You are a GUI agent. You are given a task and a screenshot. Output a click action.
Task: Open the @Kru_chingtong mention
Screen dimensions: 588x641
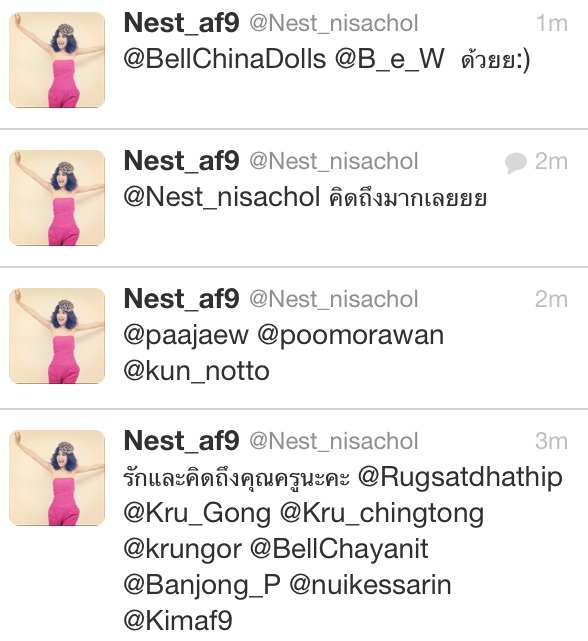click(x=382, y=514)
